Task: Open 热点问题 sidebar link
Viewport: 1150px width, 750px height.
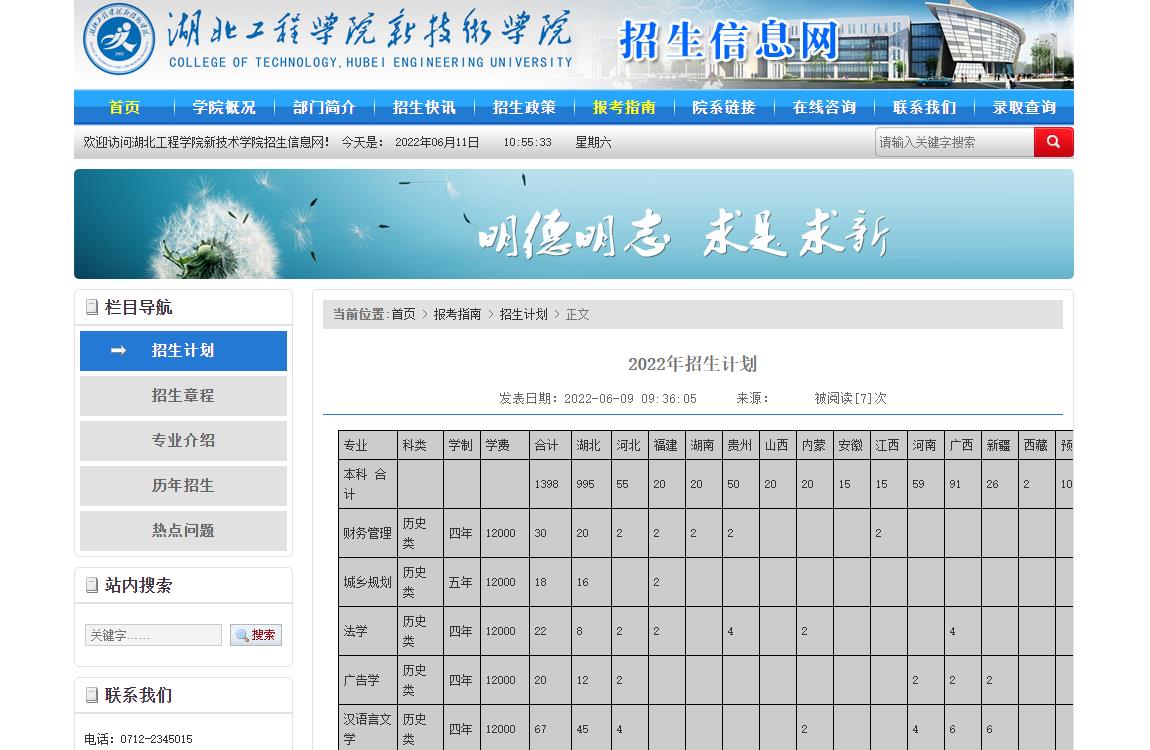Action: [x=183, y=530]
